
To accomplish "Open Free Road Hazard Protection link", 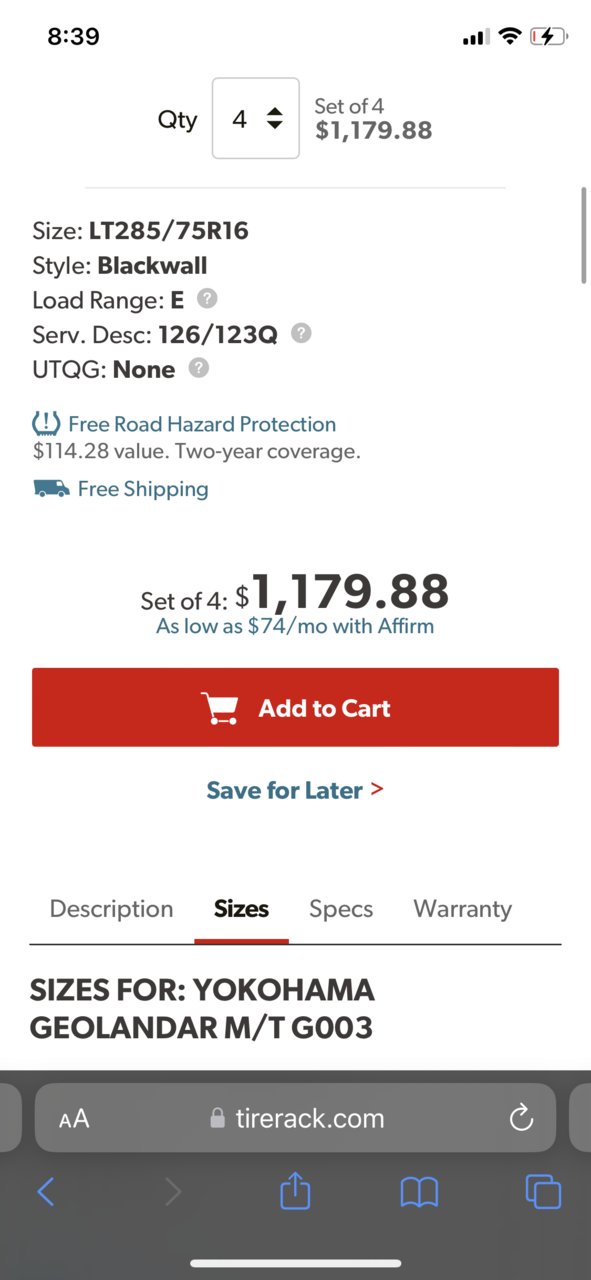I will click(x=202, y=424).
